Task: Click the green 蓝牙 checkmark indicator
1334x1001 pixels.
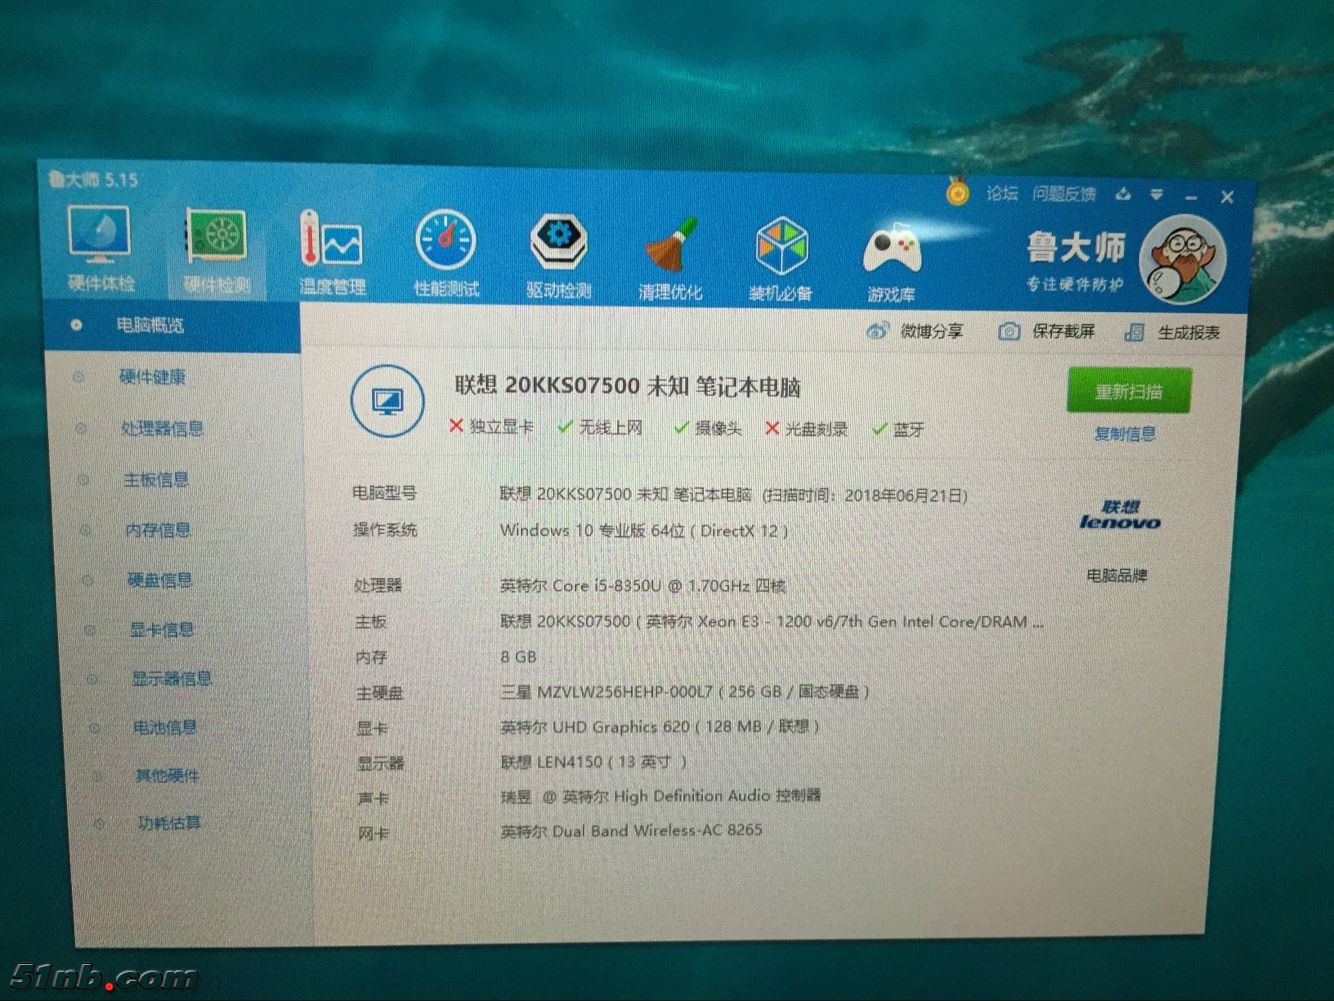Action: tap(881, 429)
